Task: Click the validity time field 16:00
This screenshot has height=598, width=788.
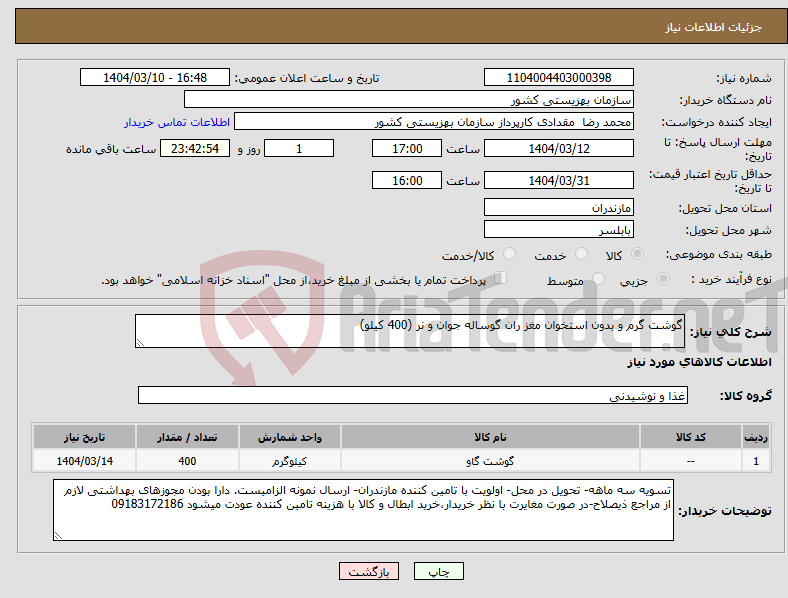Action: [x=407, y=180]
